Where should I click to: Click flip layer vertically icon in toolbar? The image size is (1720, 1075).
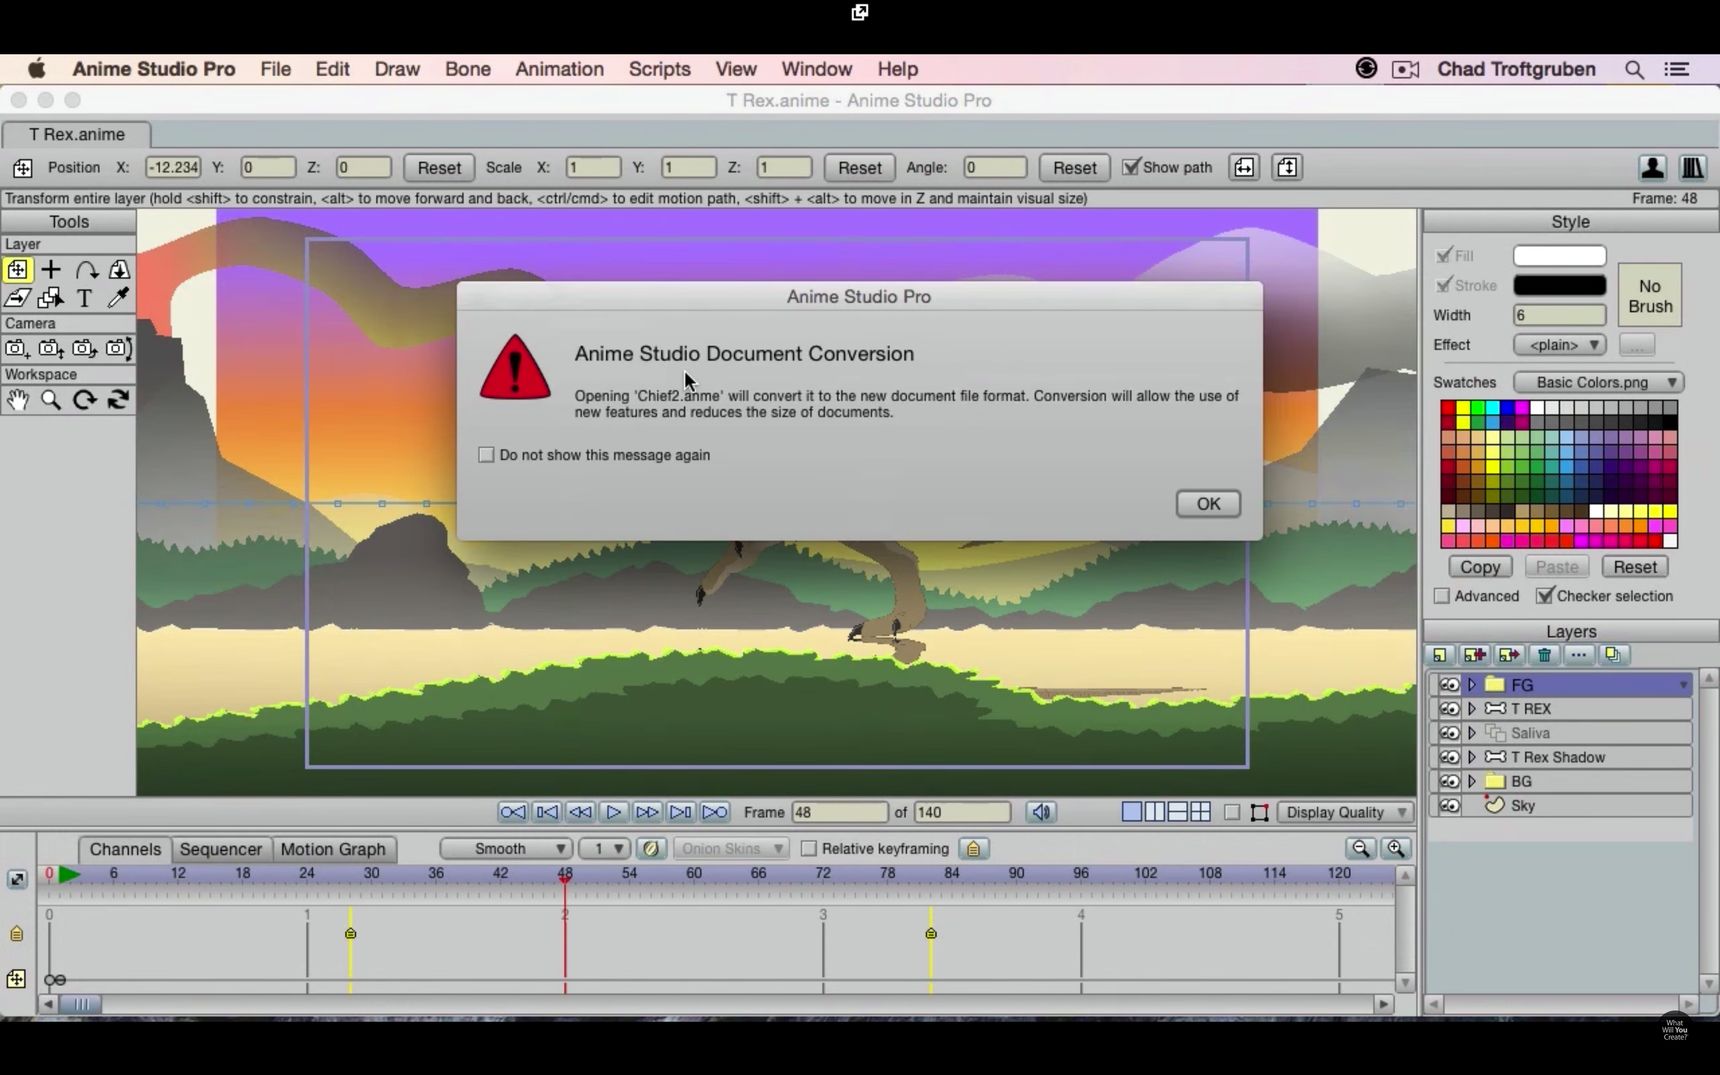tap(1287, 168)
